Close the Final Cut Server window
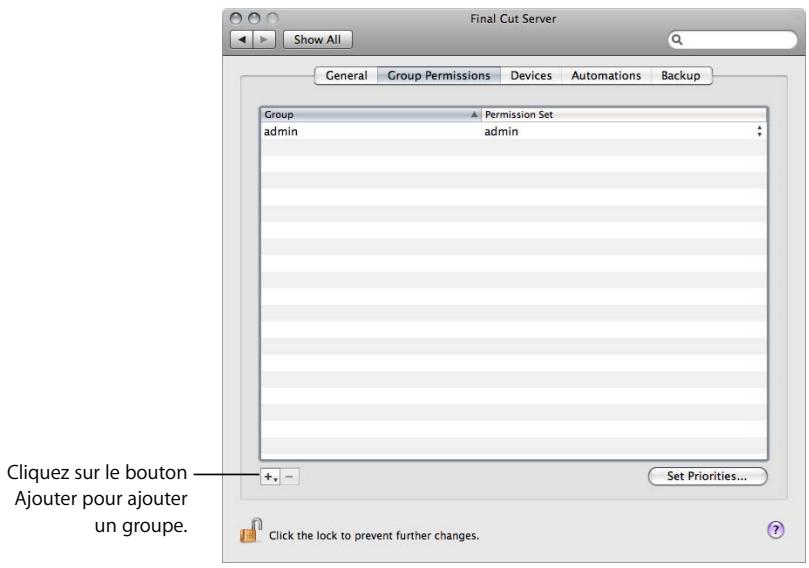Screen dimensions: 809x568 [236, 19]
